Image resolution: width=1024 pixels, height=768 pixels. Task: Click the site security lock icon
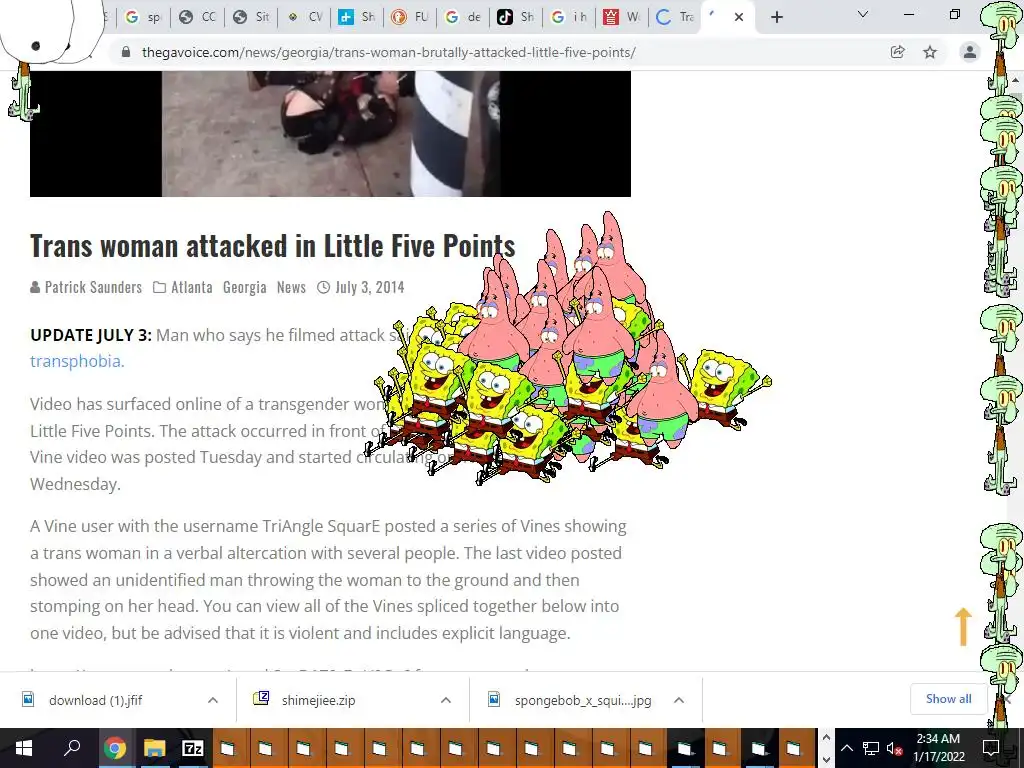click(x=126, y=52)
